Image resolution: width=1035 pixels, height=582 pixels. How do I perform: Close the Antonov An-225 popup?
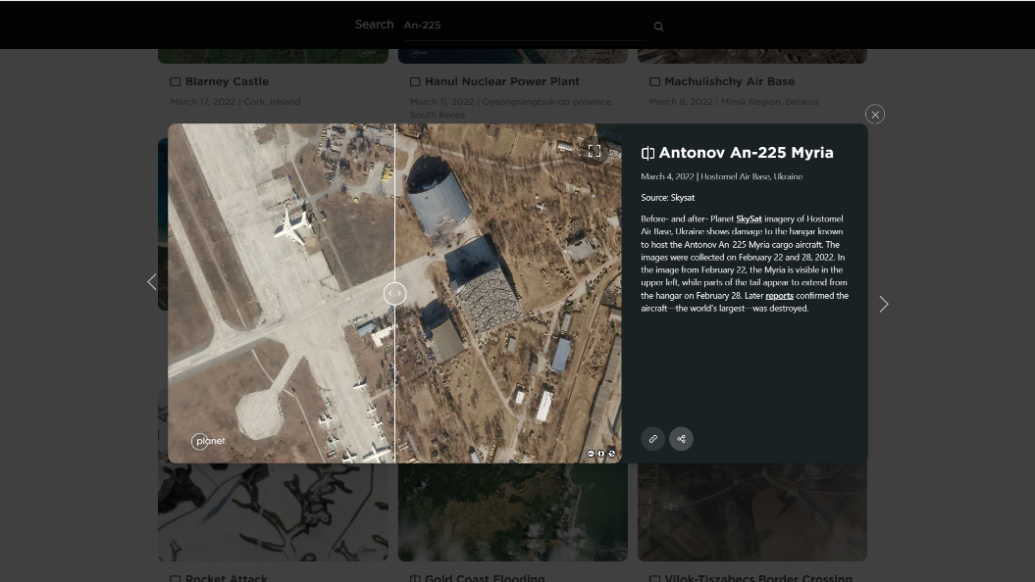click(875, 115)
